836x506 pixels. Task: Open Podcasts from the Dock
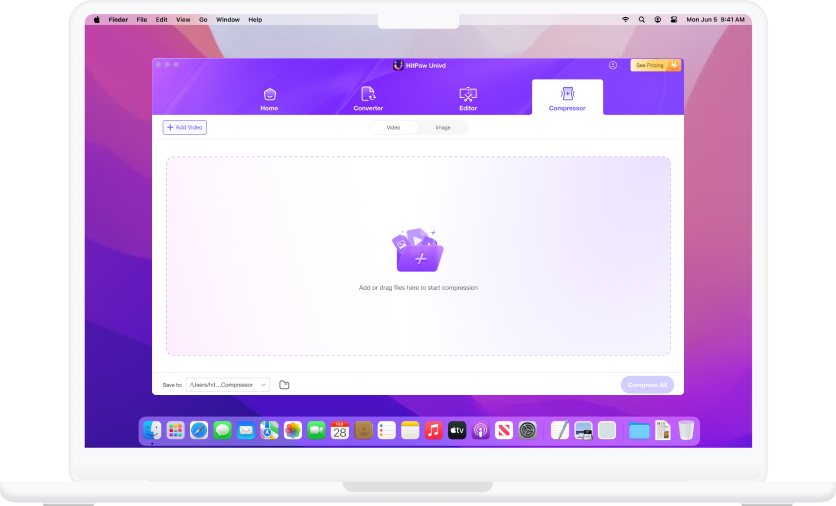(480, 430)
